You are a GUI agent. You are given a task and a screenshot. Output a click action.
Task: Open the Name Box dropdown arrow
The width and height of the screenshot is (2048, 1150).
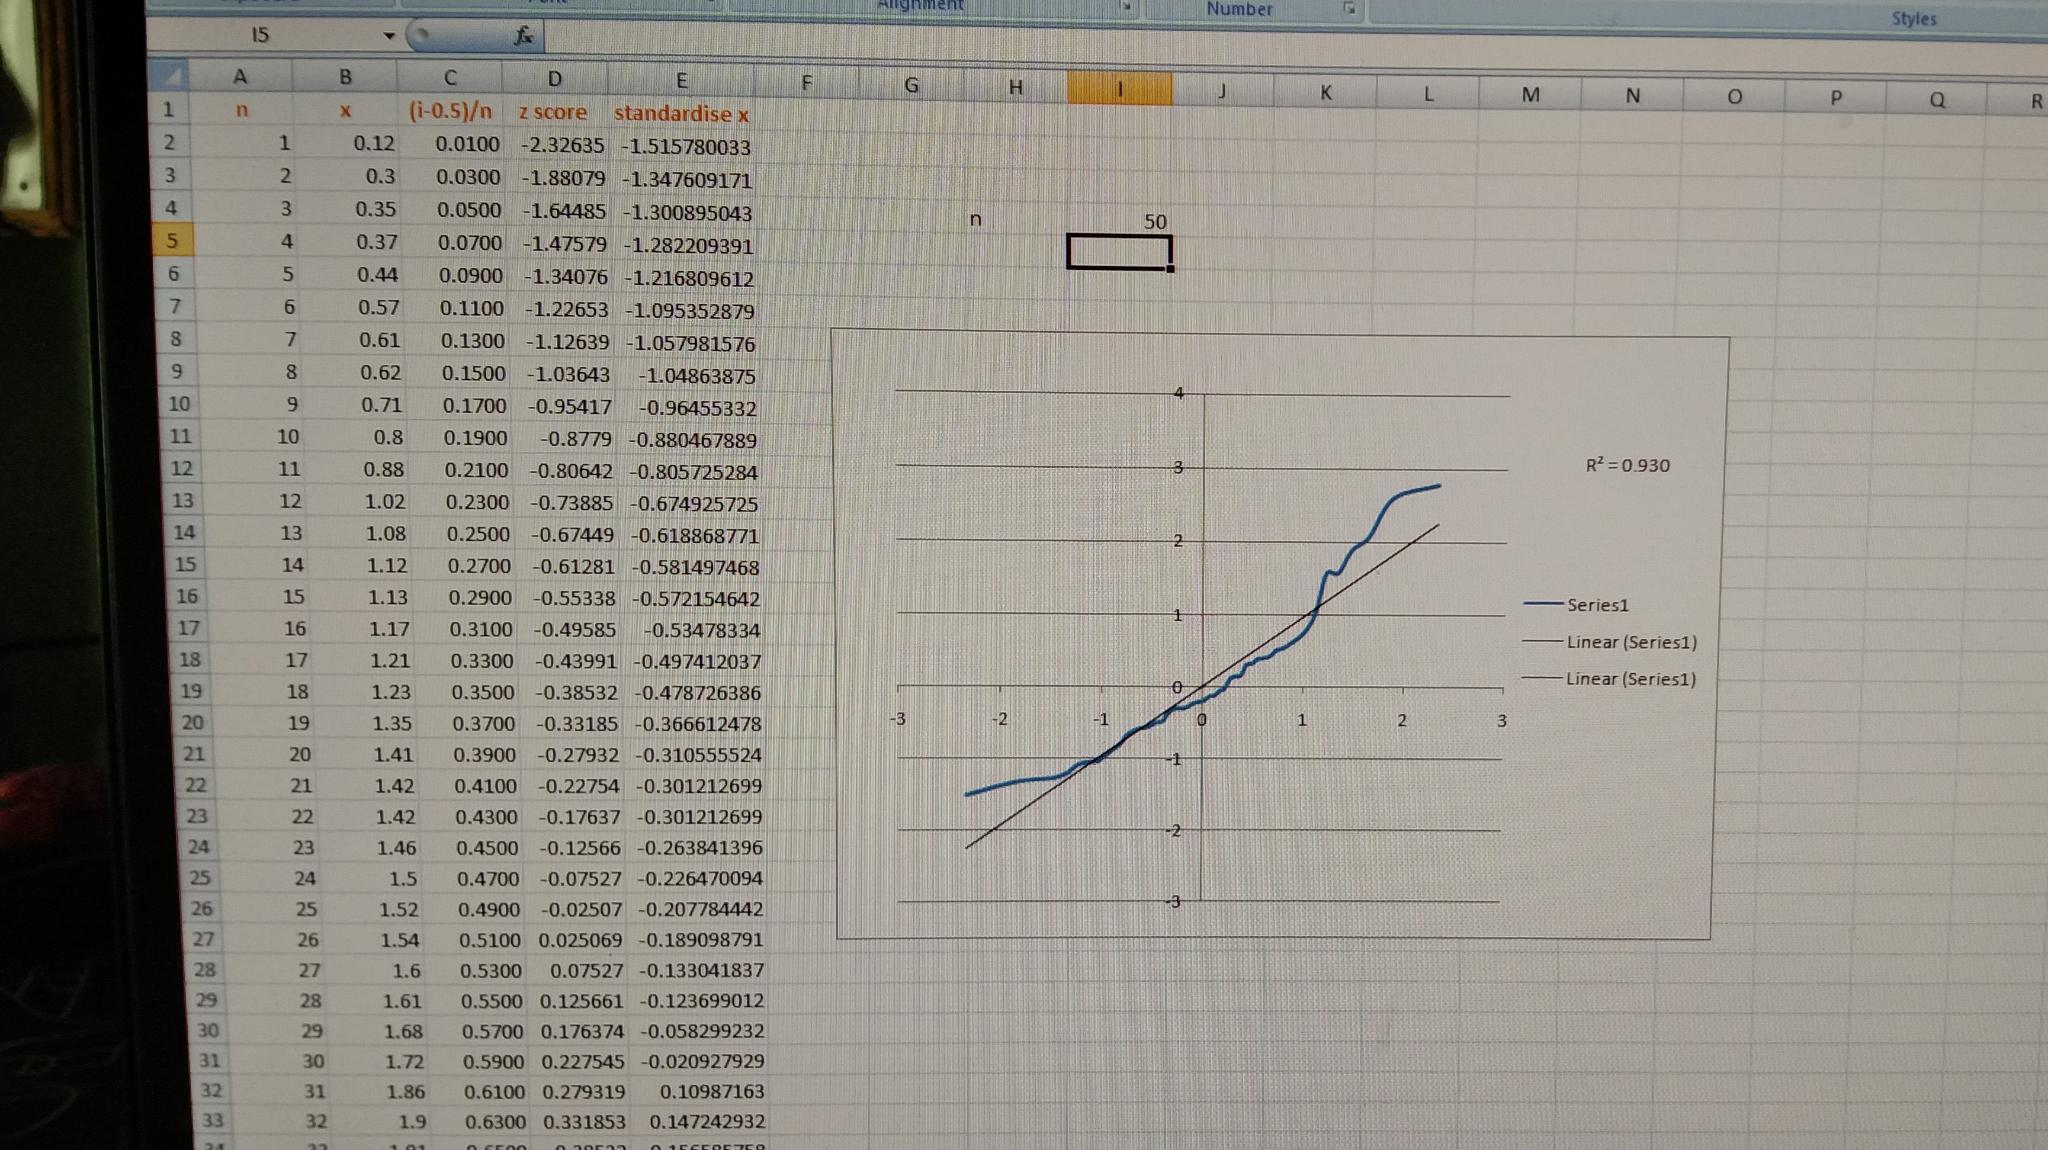coord(389,37)
